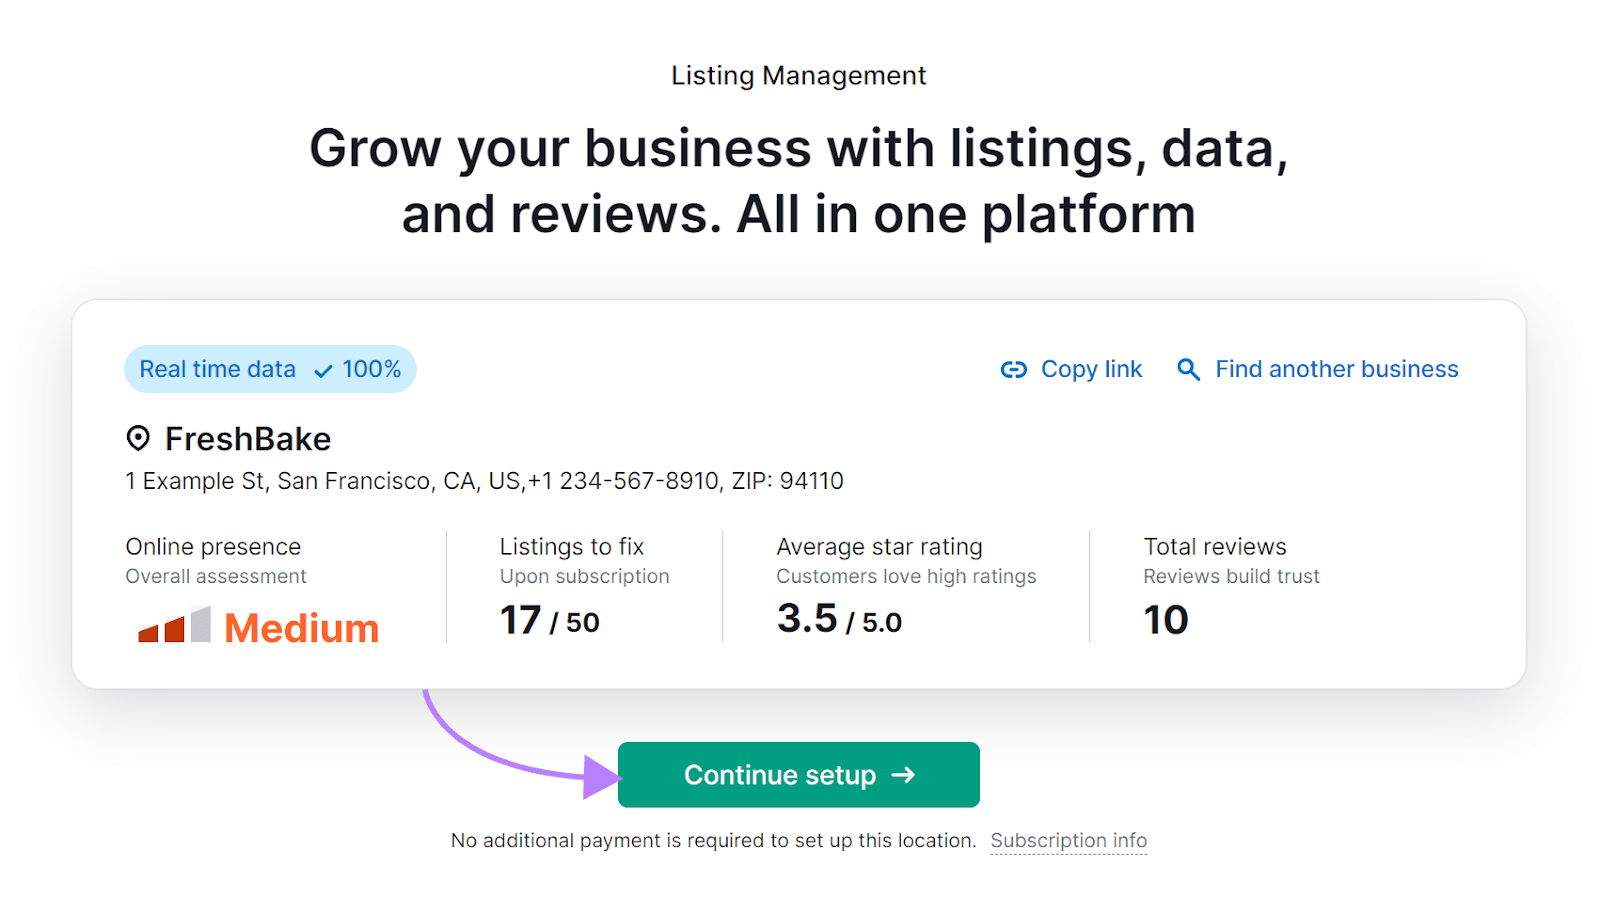
Task: Click the signal bars presence icon
Action: pyautogui.click(x=174, y=624)
